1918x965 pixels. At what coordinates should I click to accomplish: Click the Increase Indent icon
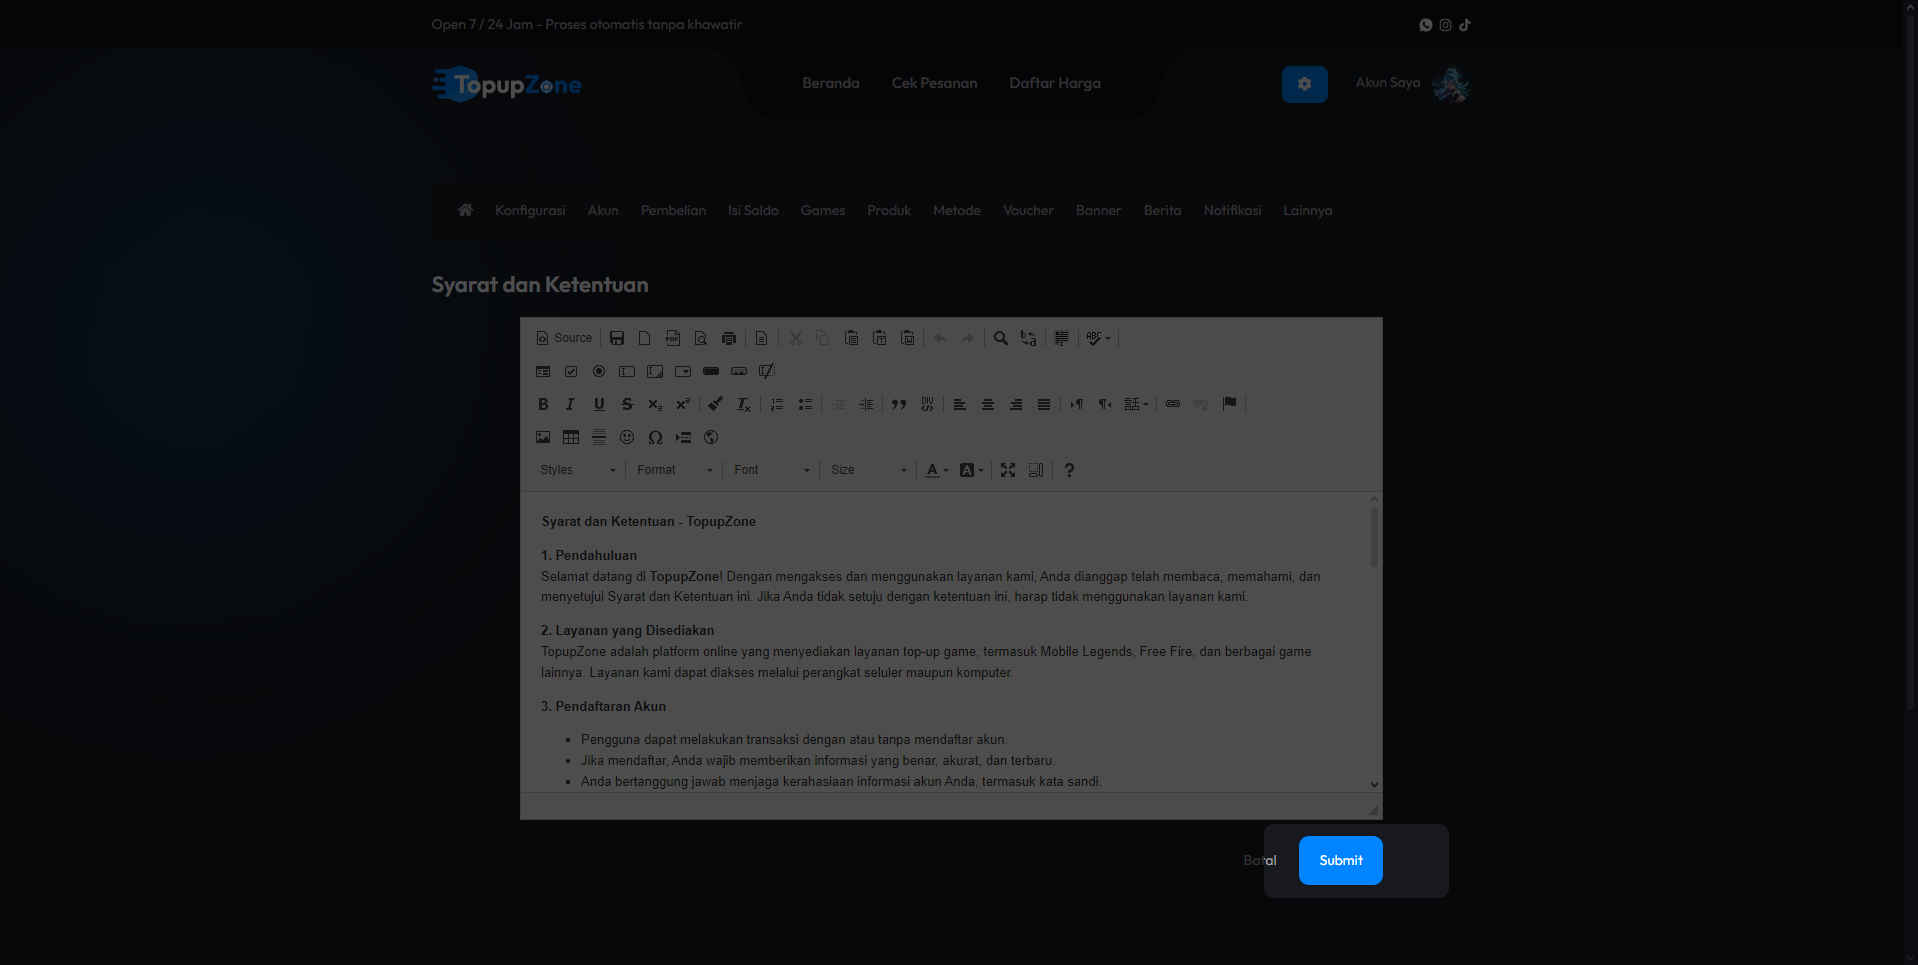[866, 404]
